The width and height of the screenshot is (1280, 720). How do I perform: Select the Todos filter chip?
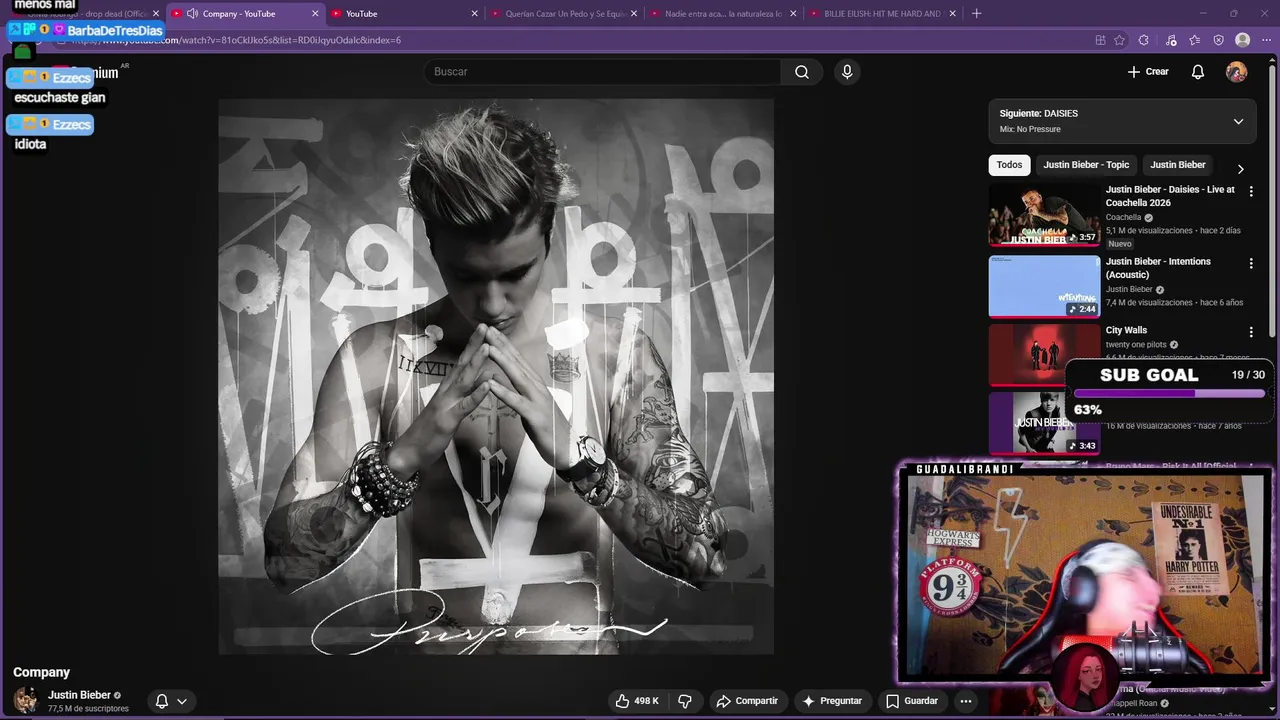1009,165
